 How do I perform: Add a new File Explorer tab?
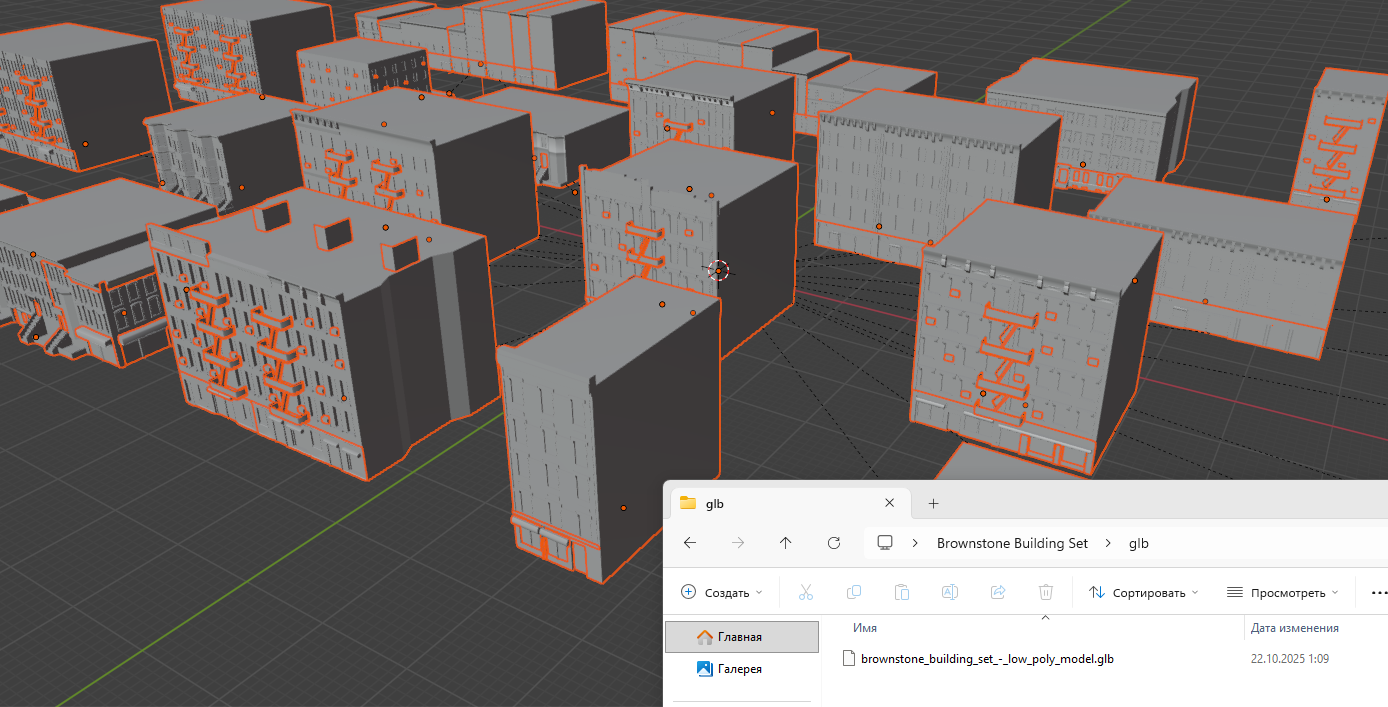pyautogui.click(x=934, y=503)
